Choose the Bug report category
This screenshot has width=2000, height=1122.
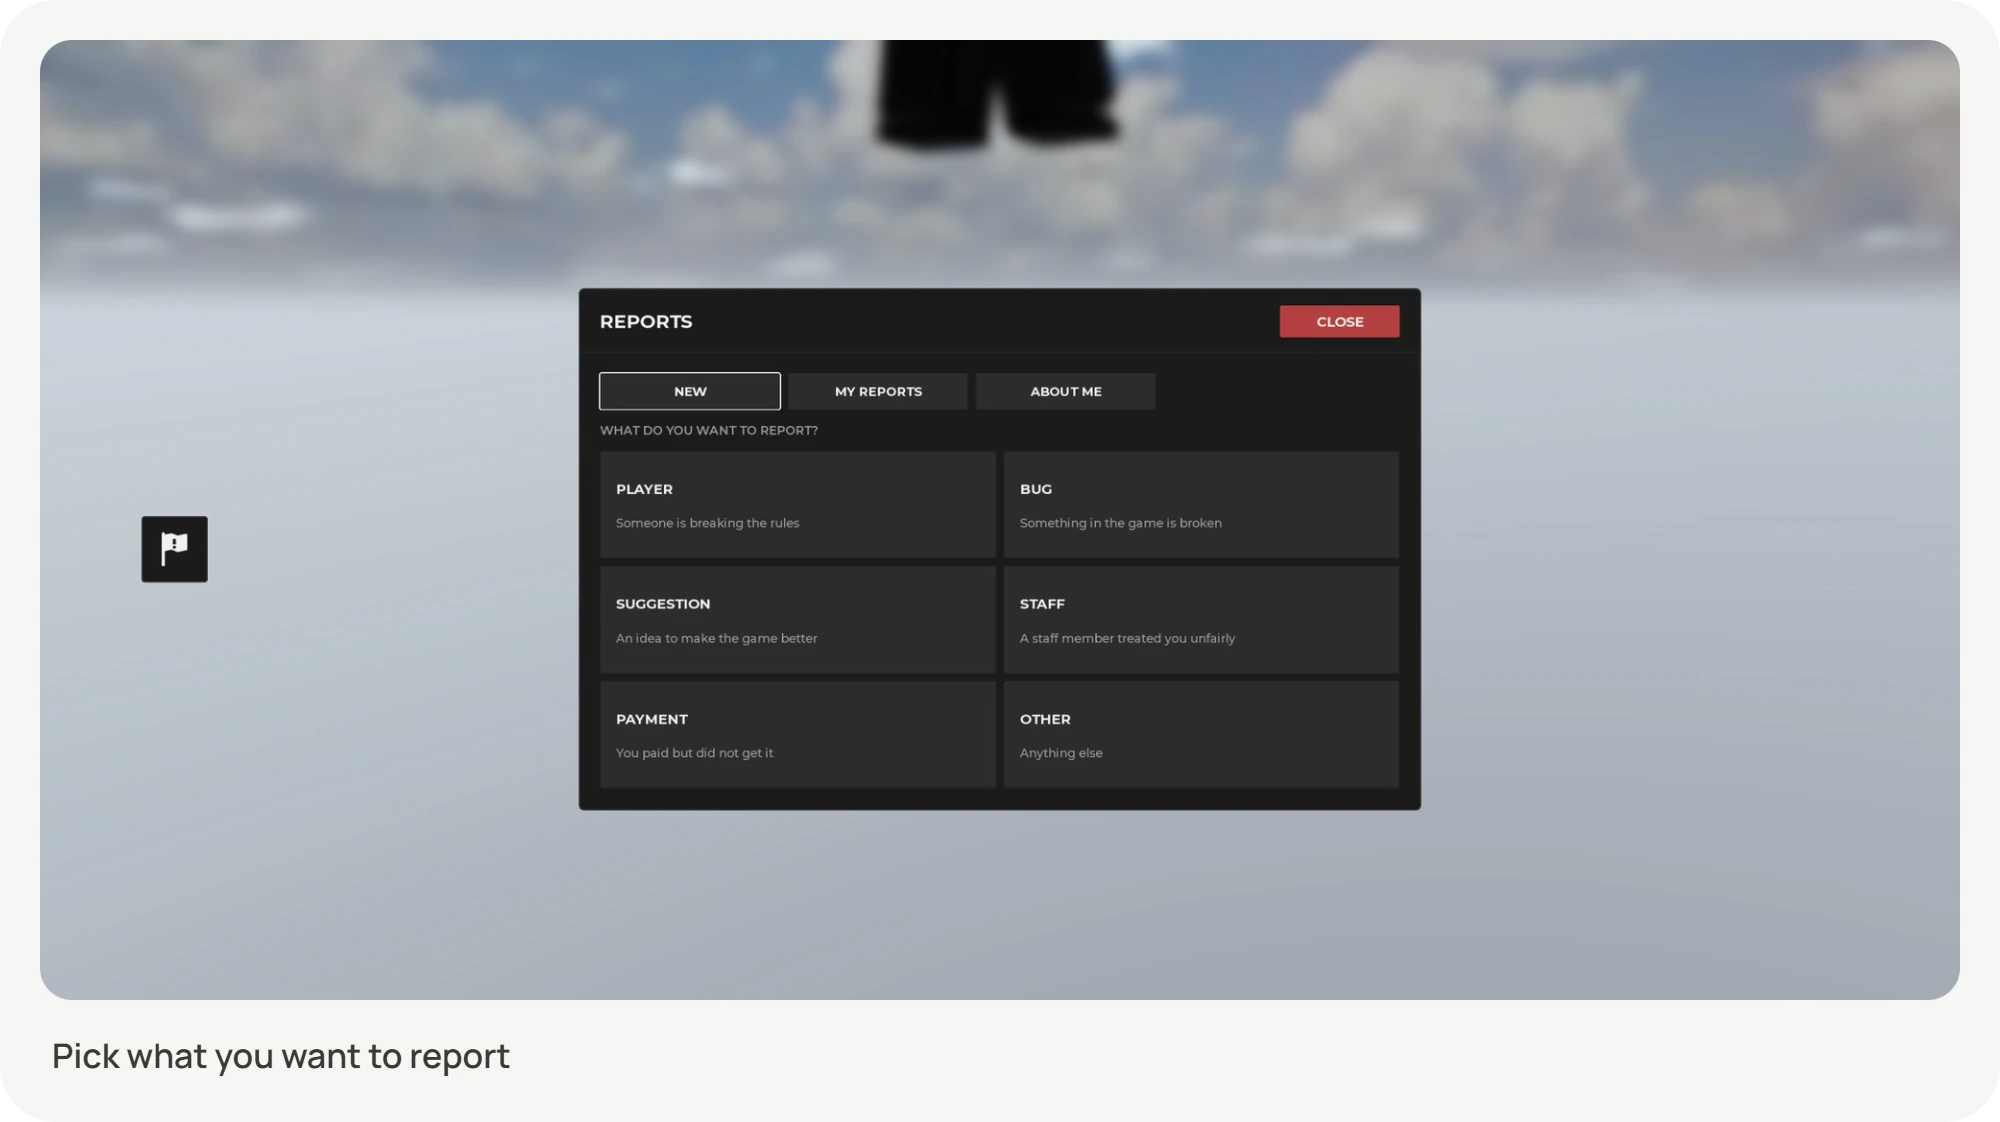1201,505
